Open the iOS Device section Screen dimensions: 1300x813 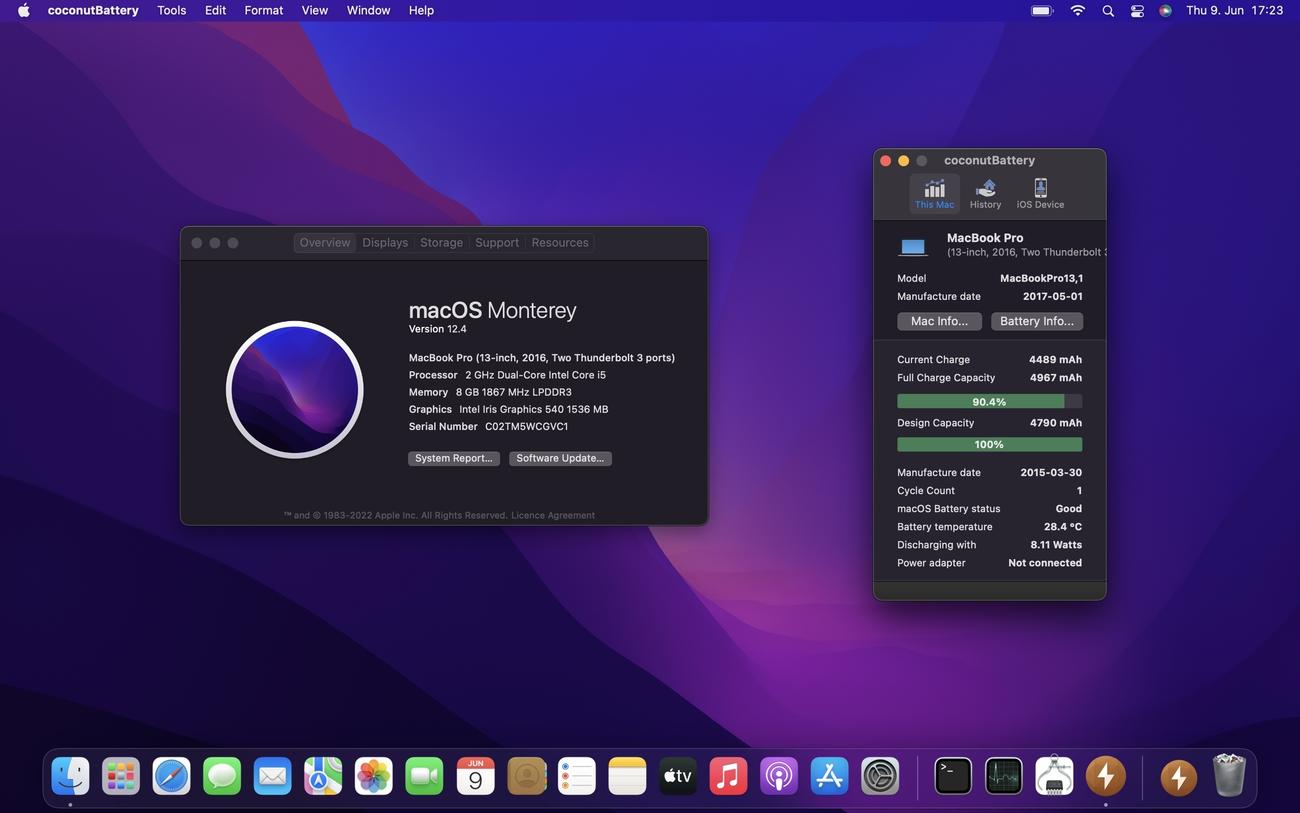click(1040, 193)
